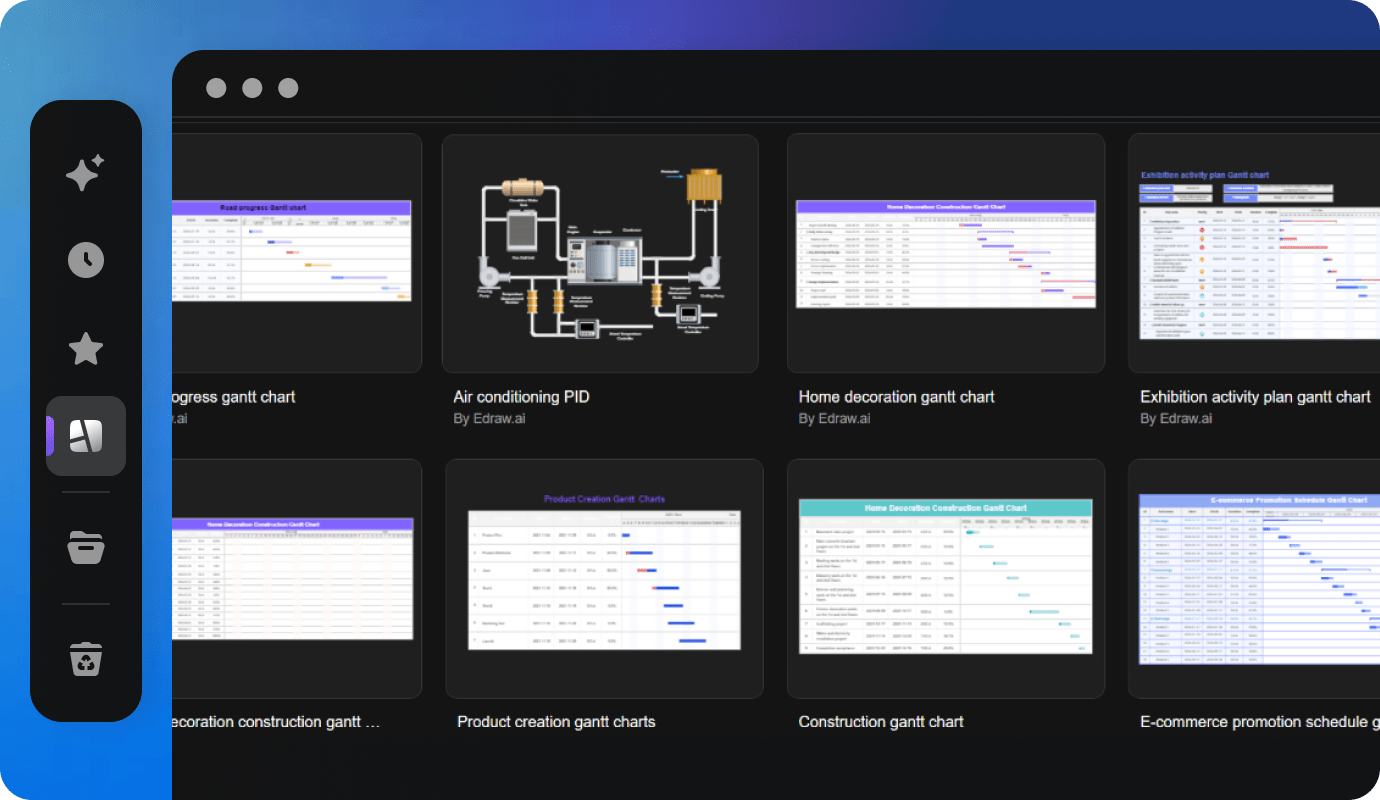Open the Recent clock icon in sidebar
This screenshot has height=800, width=1380.
(x=86, y=260)
